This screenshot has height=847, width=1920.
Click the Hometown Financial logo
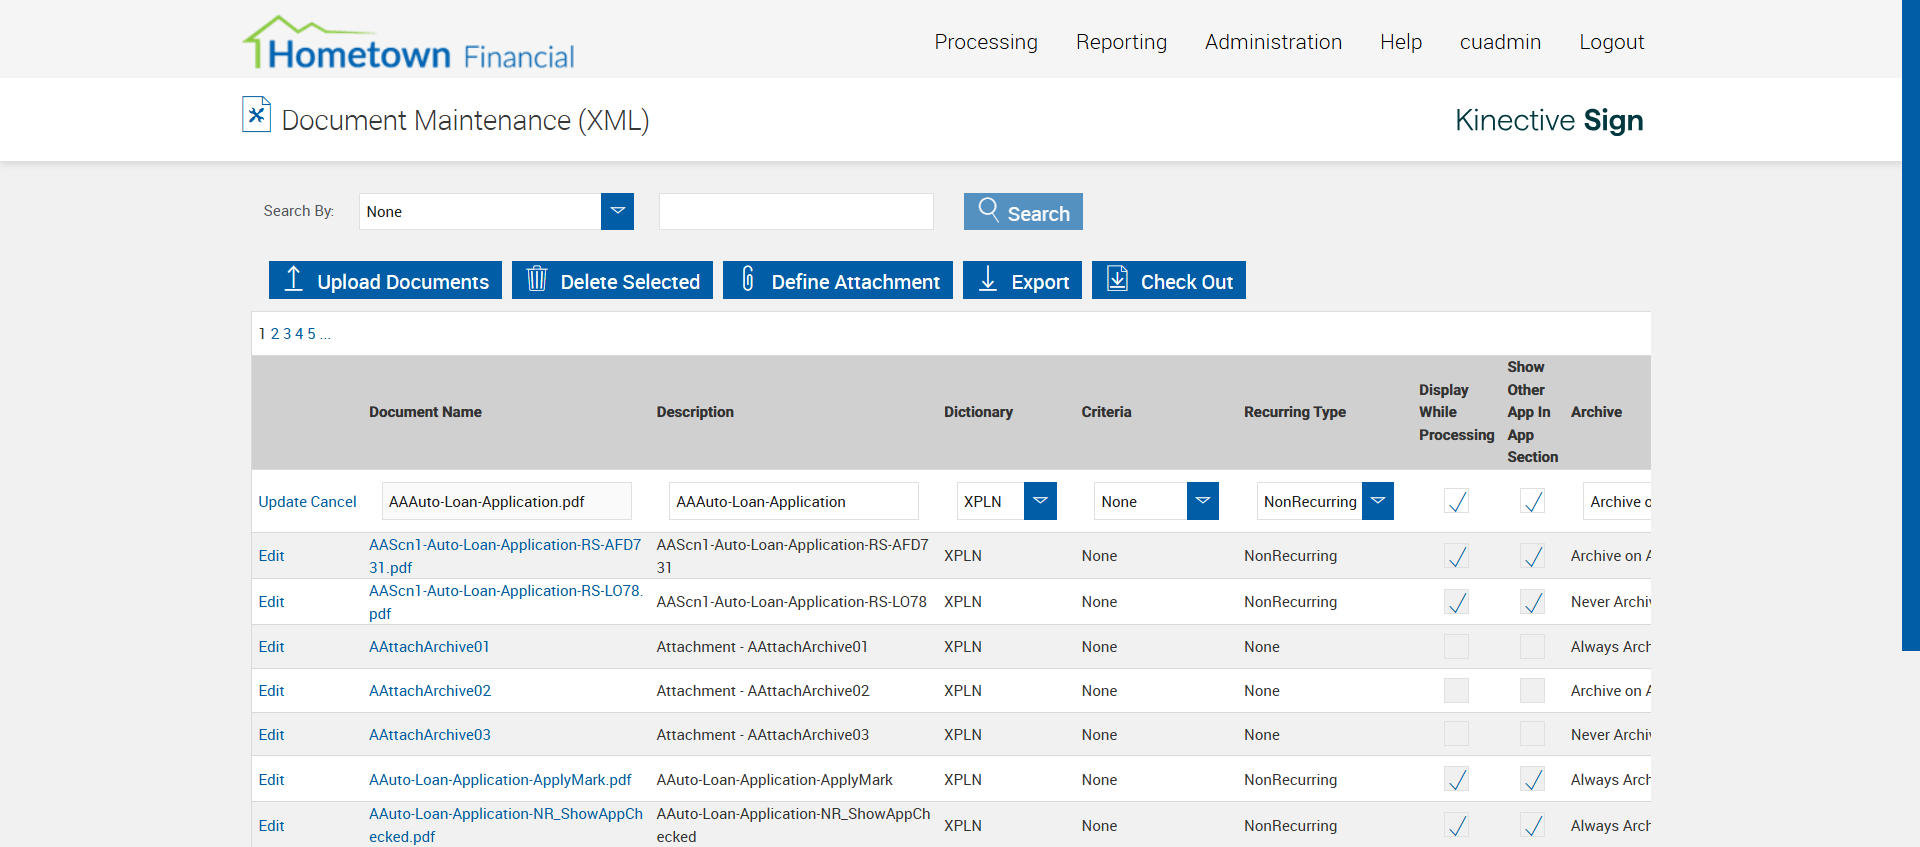pos(408,45)
